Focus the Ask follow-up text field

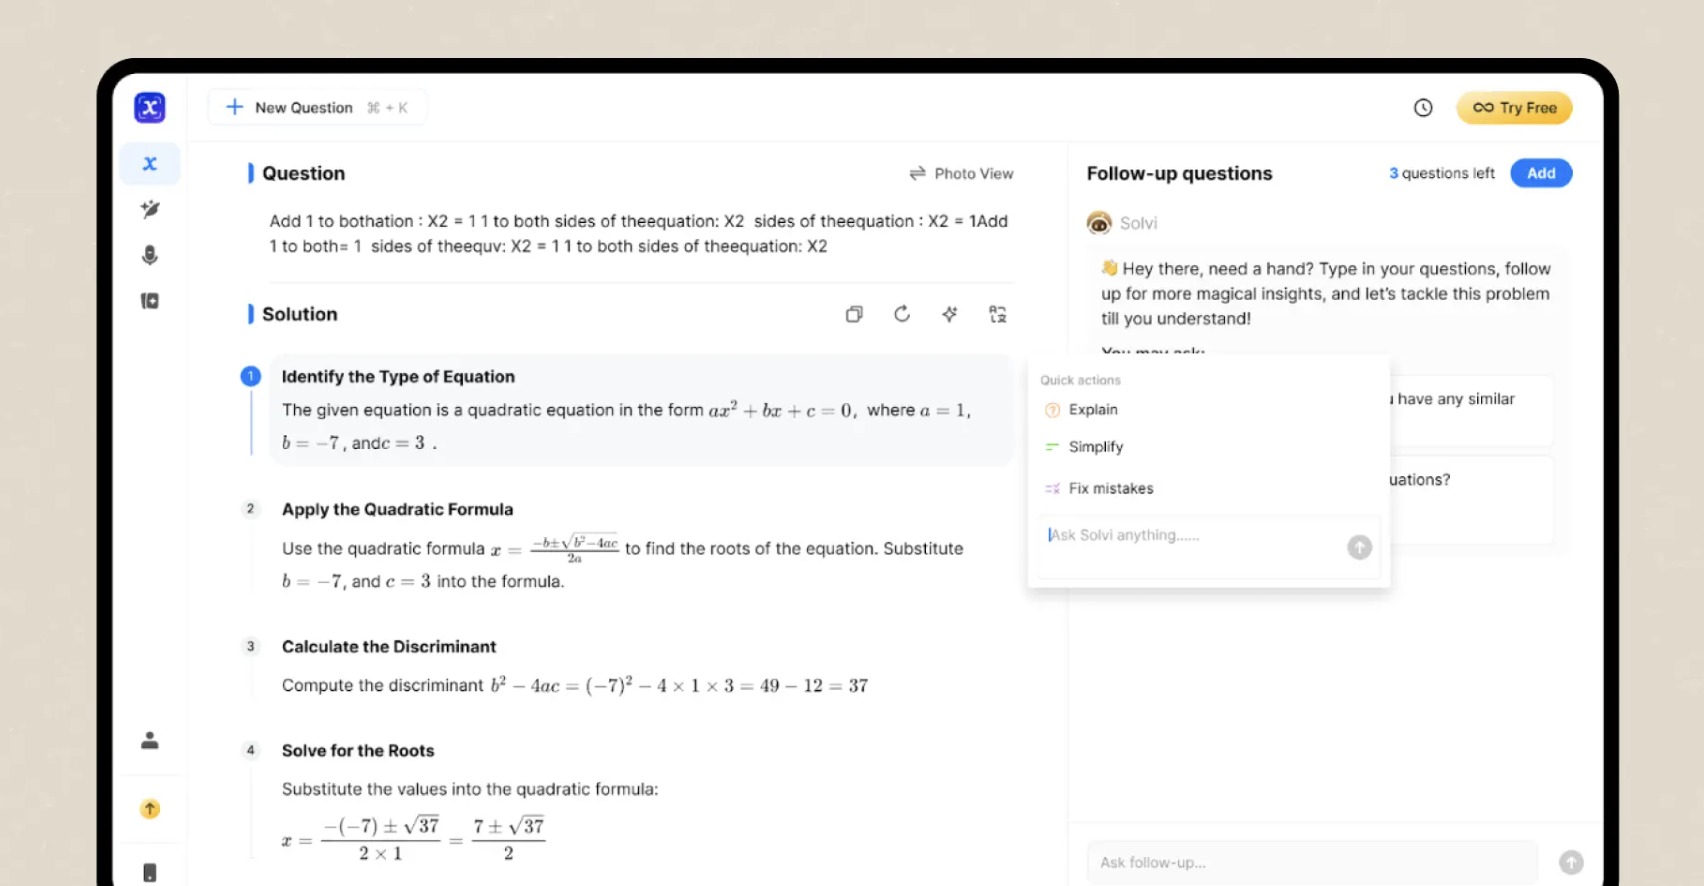(x=1311, y=862)
